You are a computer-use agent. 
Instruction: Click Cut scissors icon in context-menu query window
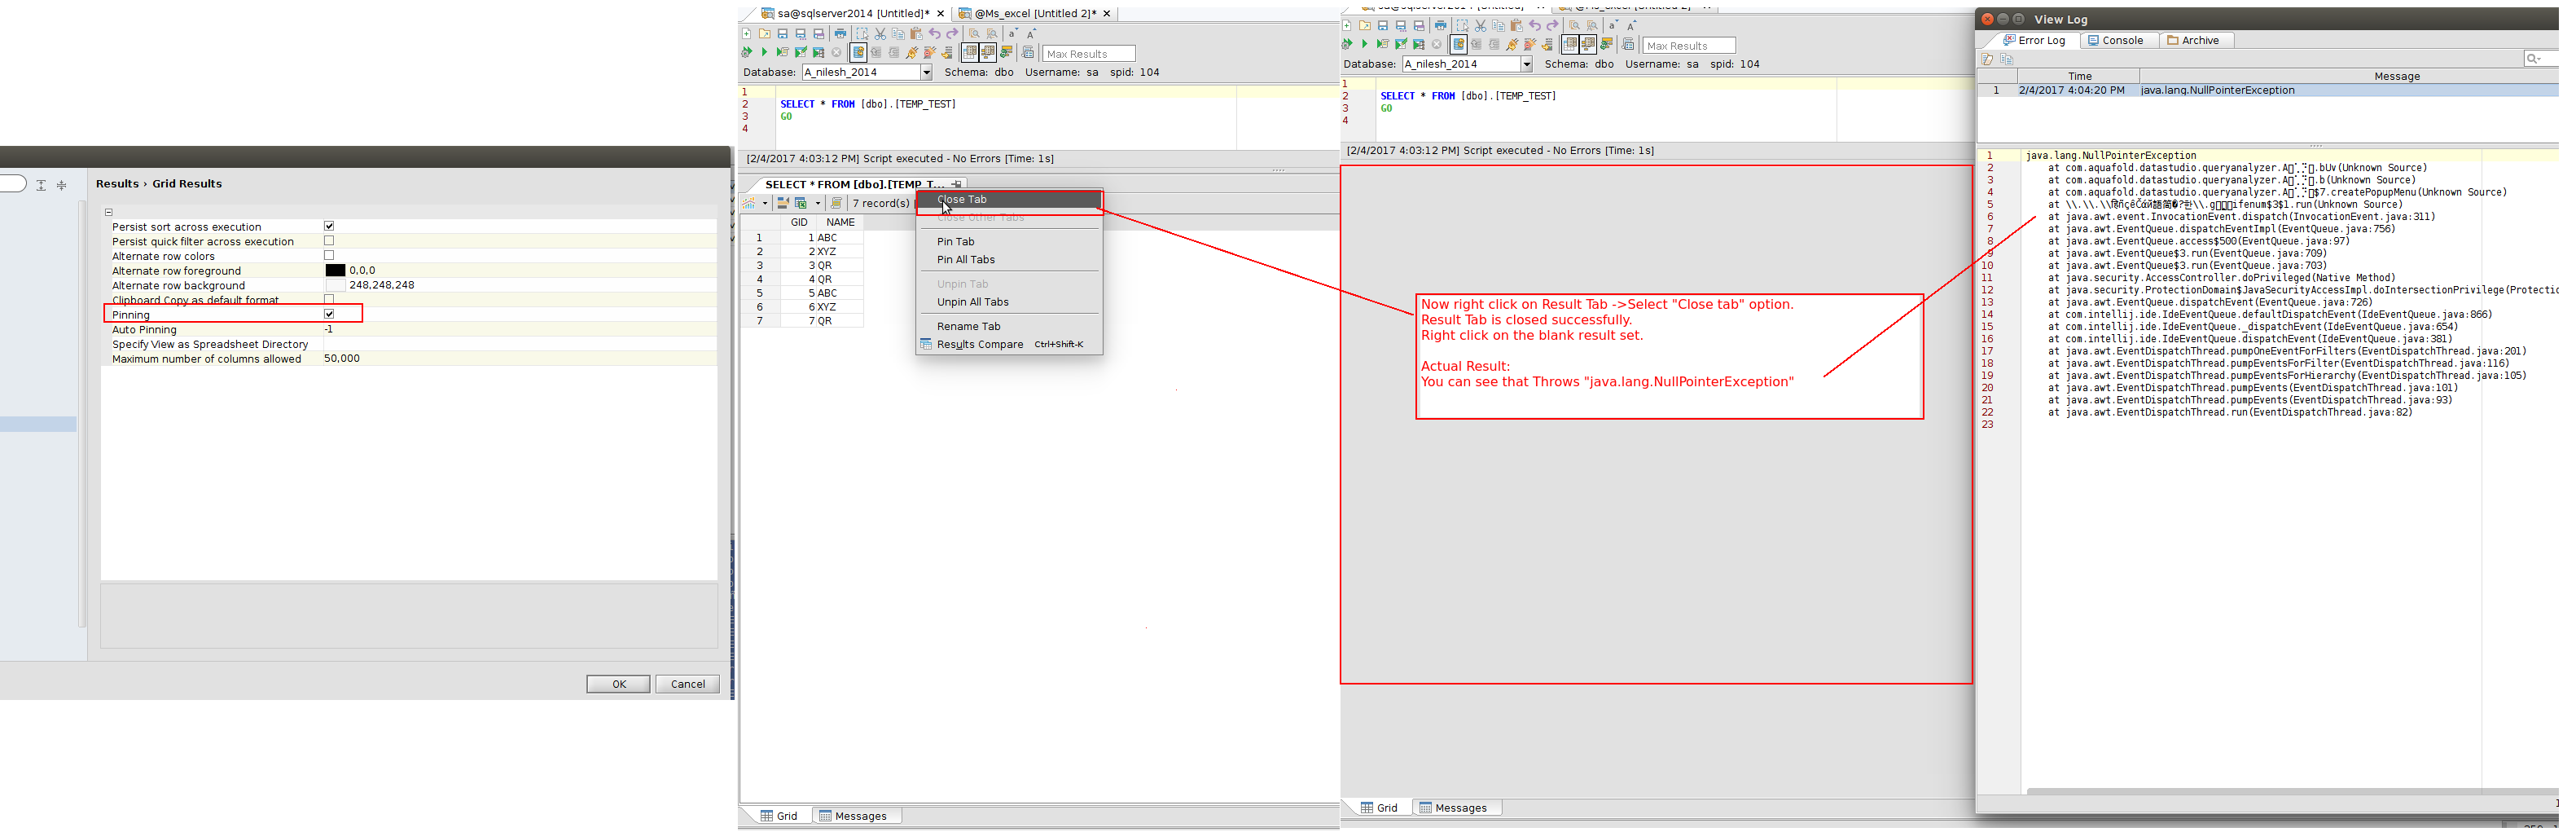[x=881, y=34]
